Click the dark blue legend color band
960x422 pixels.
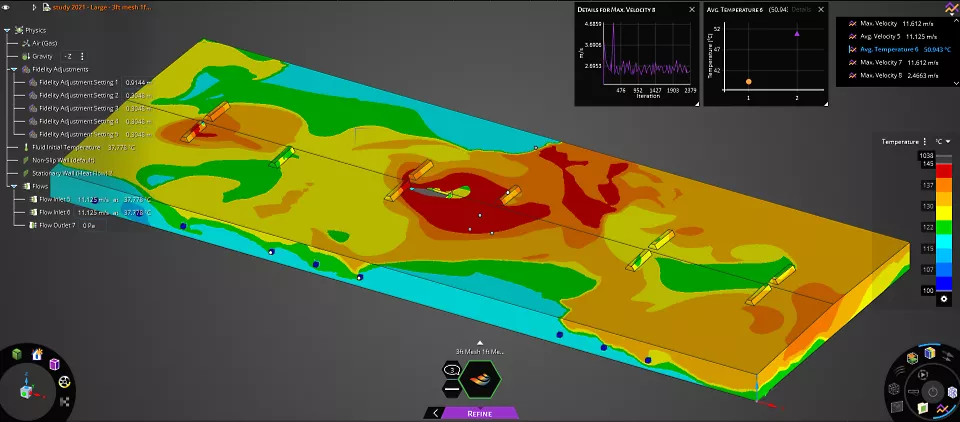pyautogui.click(x=943, y=283)
